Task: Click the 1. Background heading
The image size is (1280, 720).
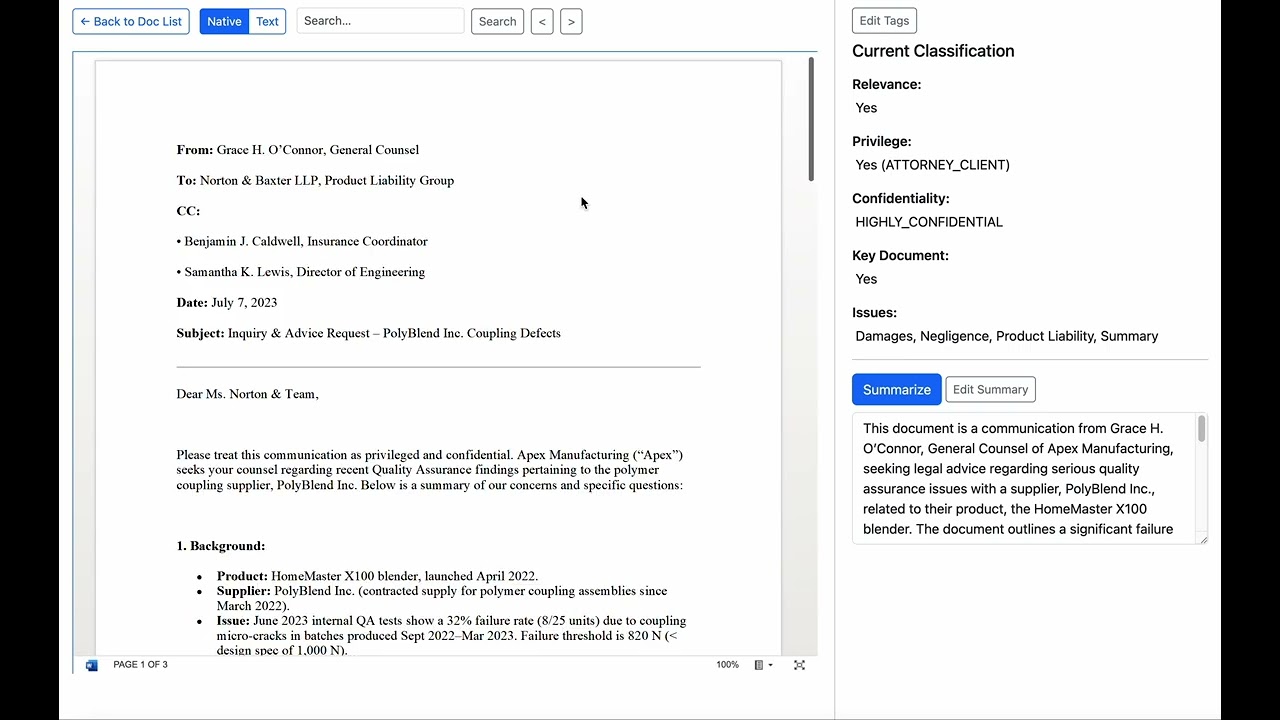Action: (x=221, y=546)
